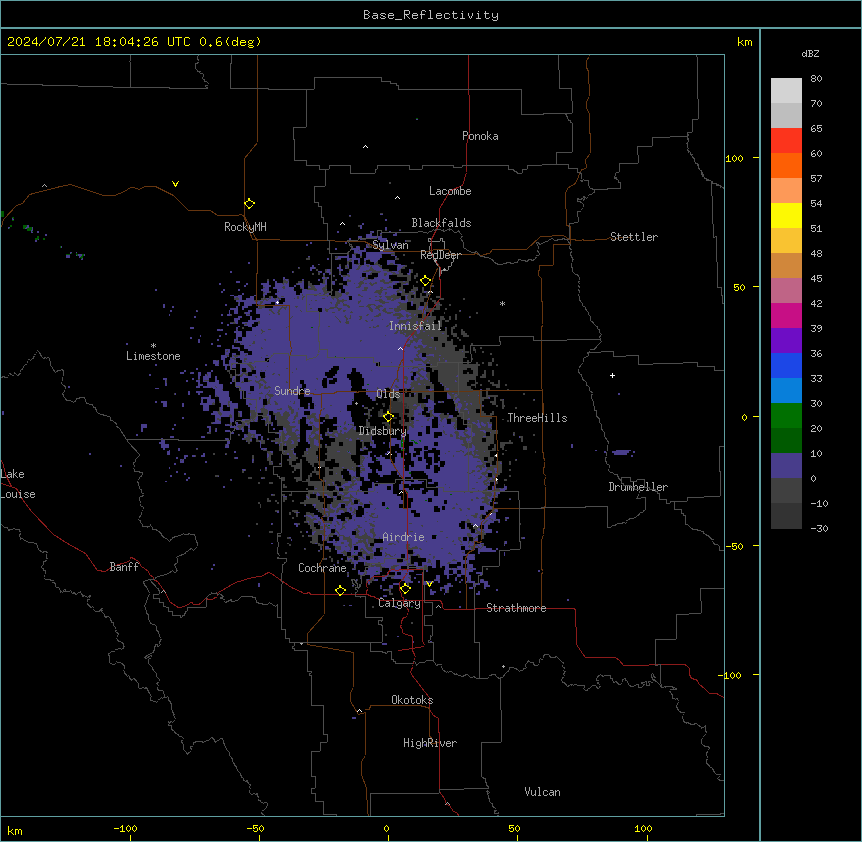Click the Sylvan label on the map
The width and height of the screenshot is (862, 842).
tap(390, 245)
